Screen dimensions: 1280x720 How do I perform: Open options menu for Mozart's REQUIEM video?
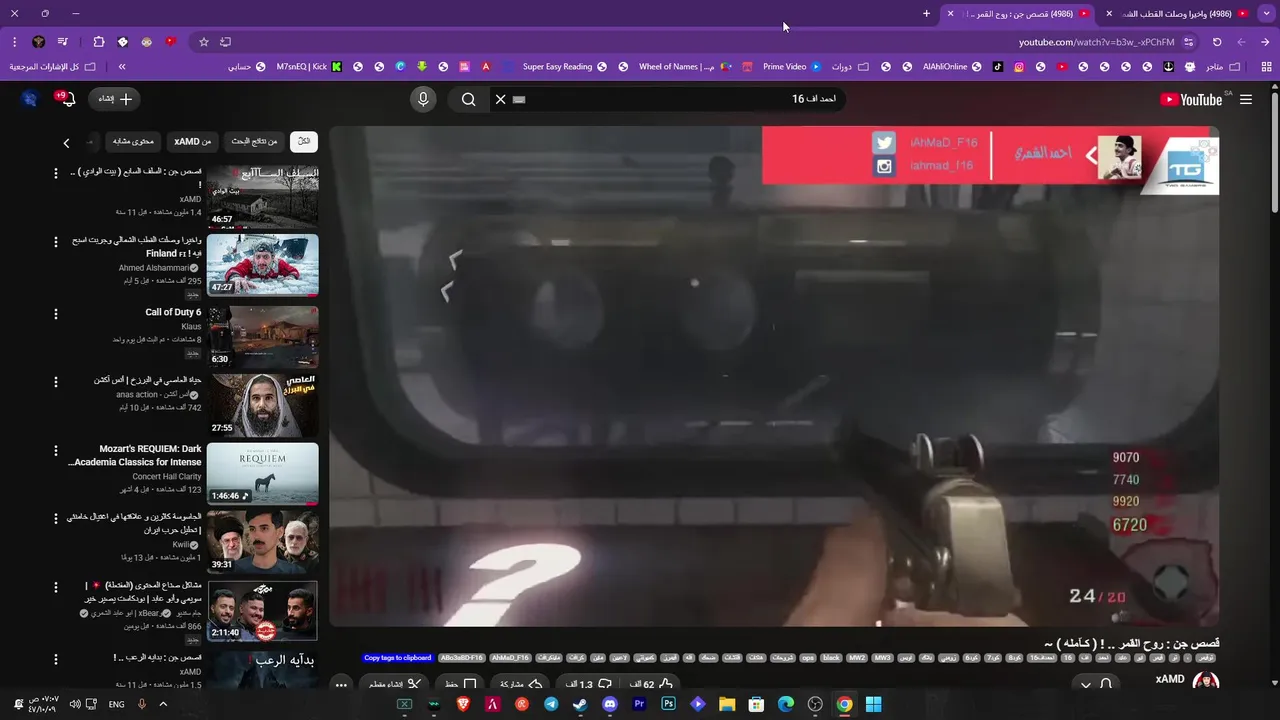pos(56,451)
